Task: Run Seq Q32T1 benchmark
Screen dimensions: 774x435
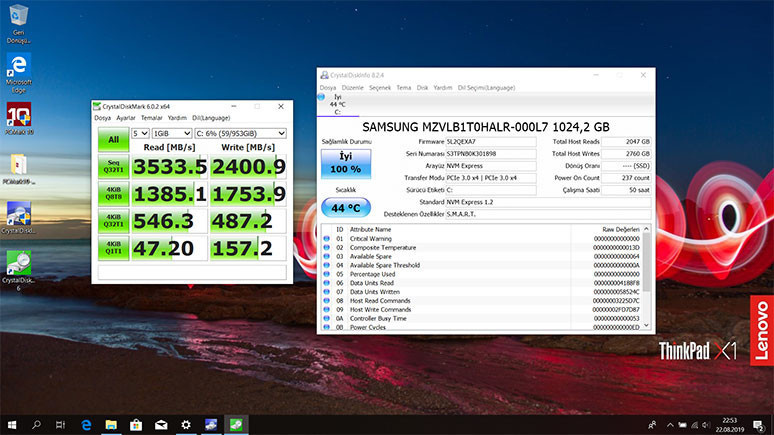Action: point(114,166)
